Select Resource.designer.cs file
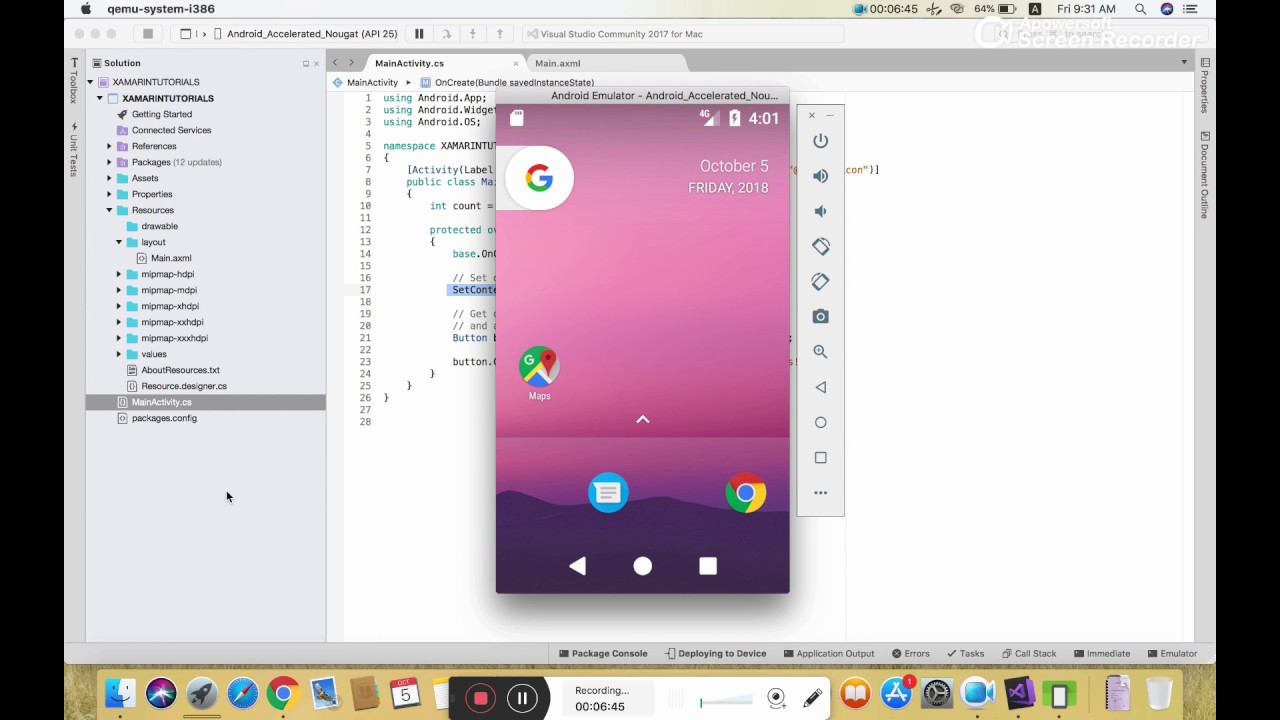Screen dimensions: 1280x720 point(184,386)
